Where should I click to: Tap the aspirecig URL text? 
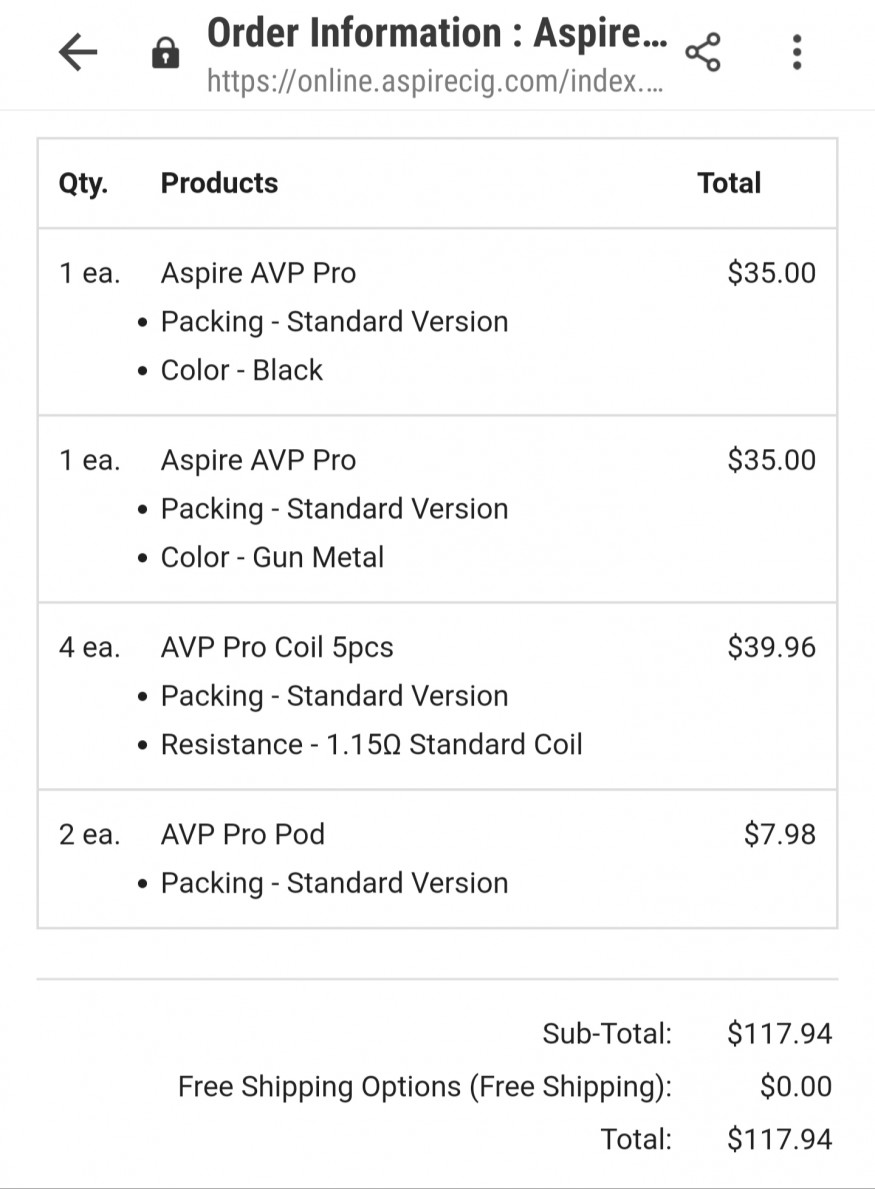(434, 82)
